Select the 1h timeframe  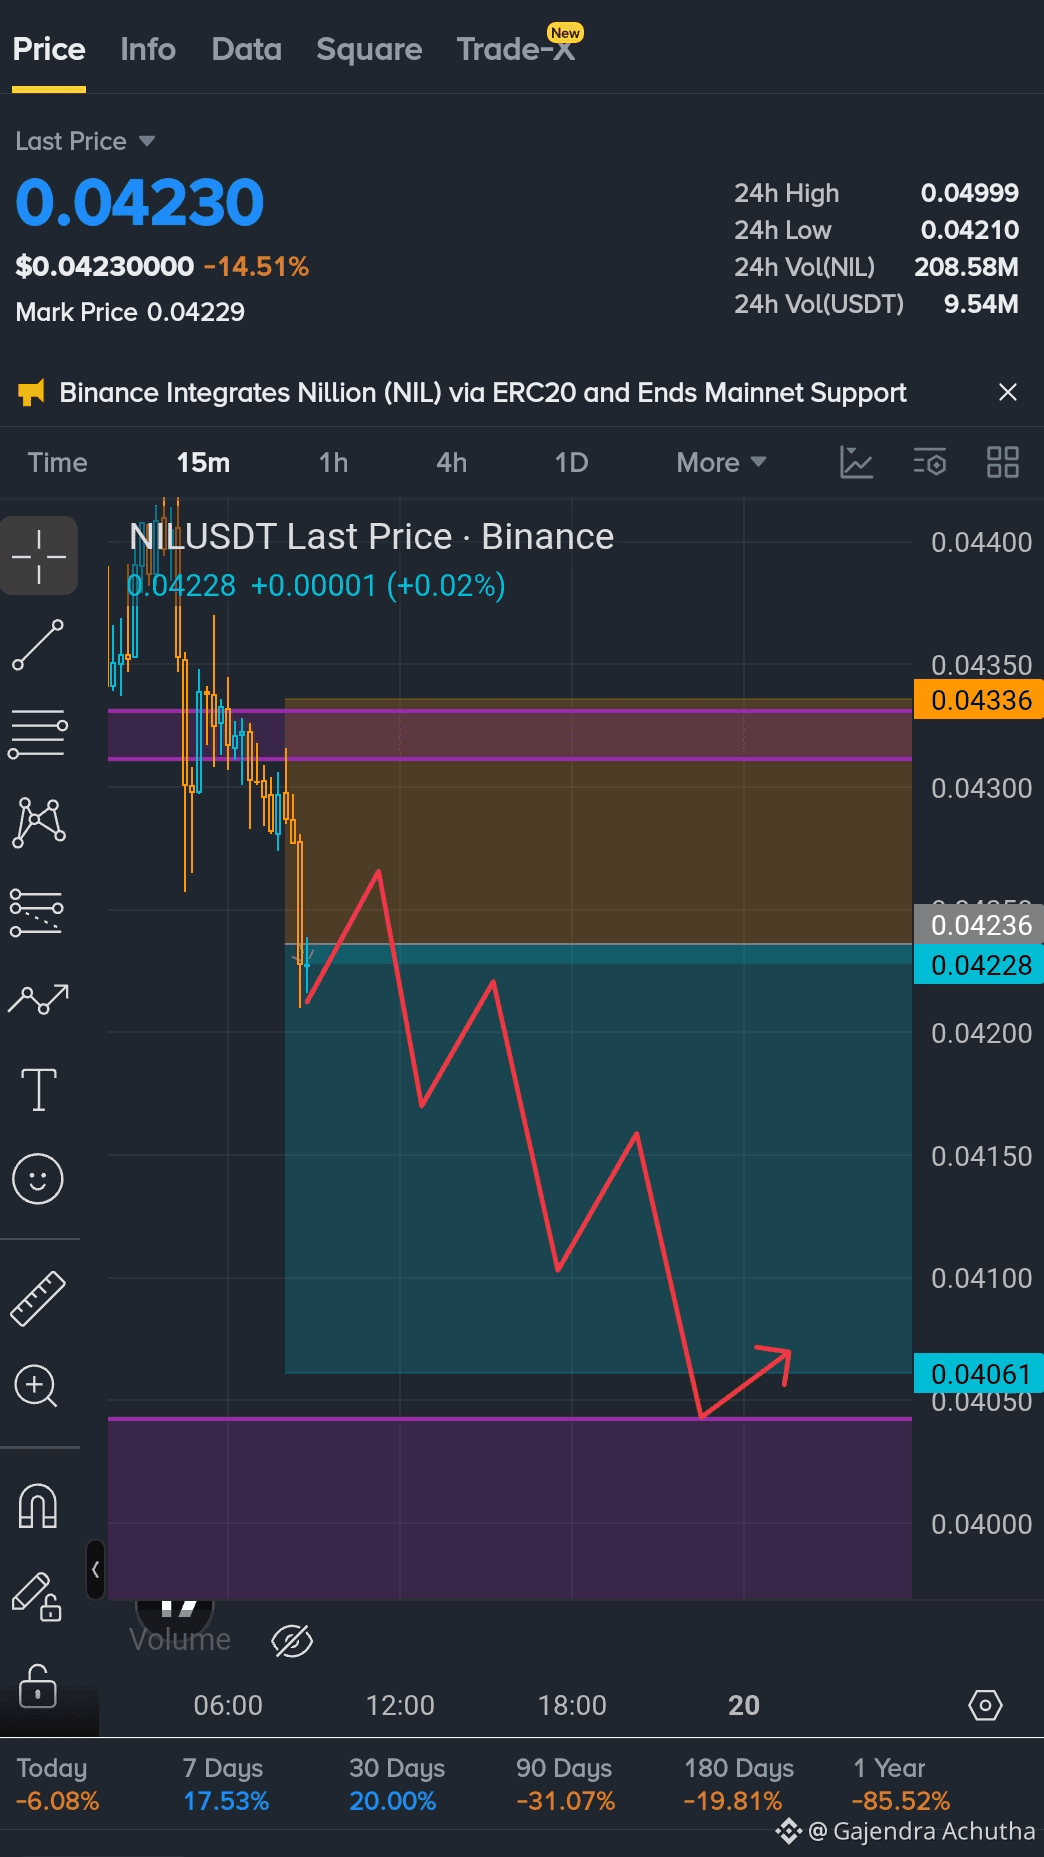(x=334, y=462)
